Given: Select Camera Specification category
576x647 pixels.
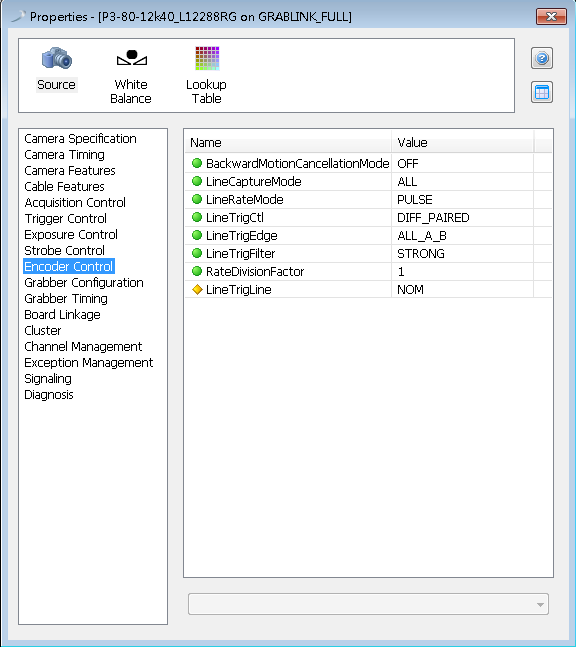Looking at the screenshot, I should coord(80,139).
